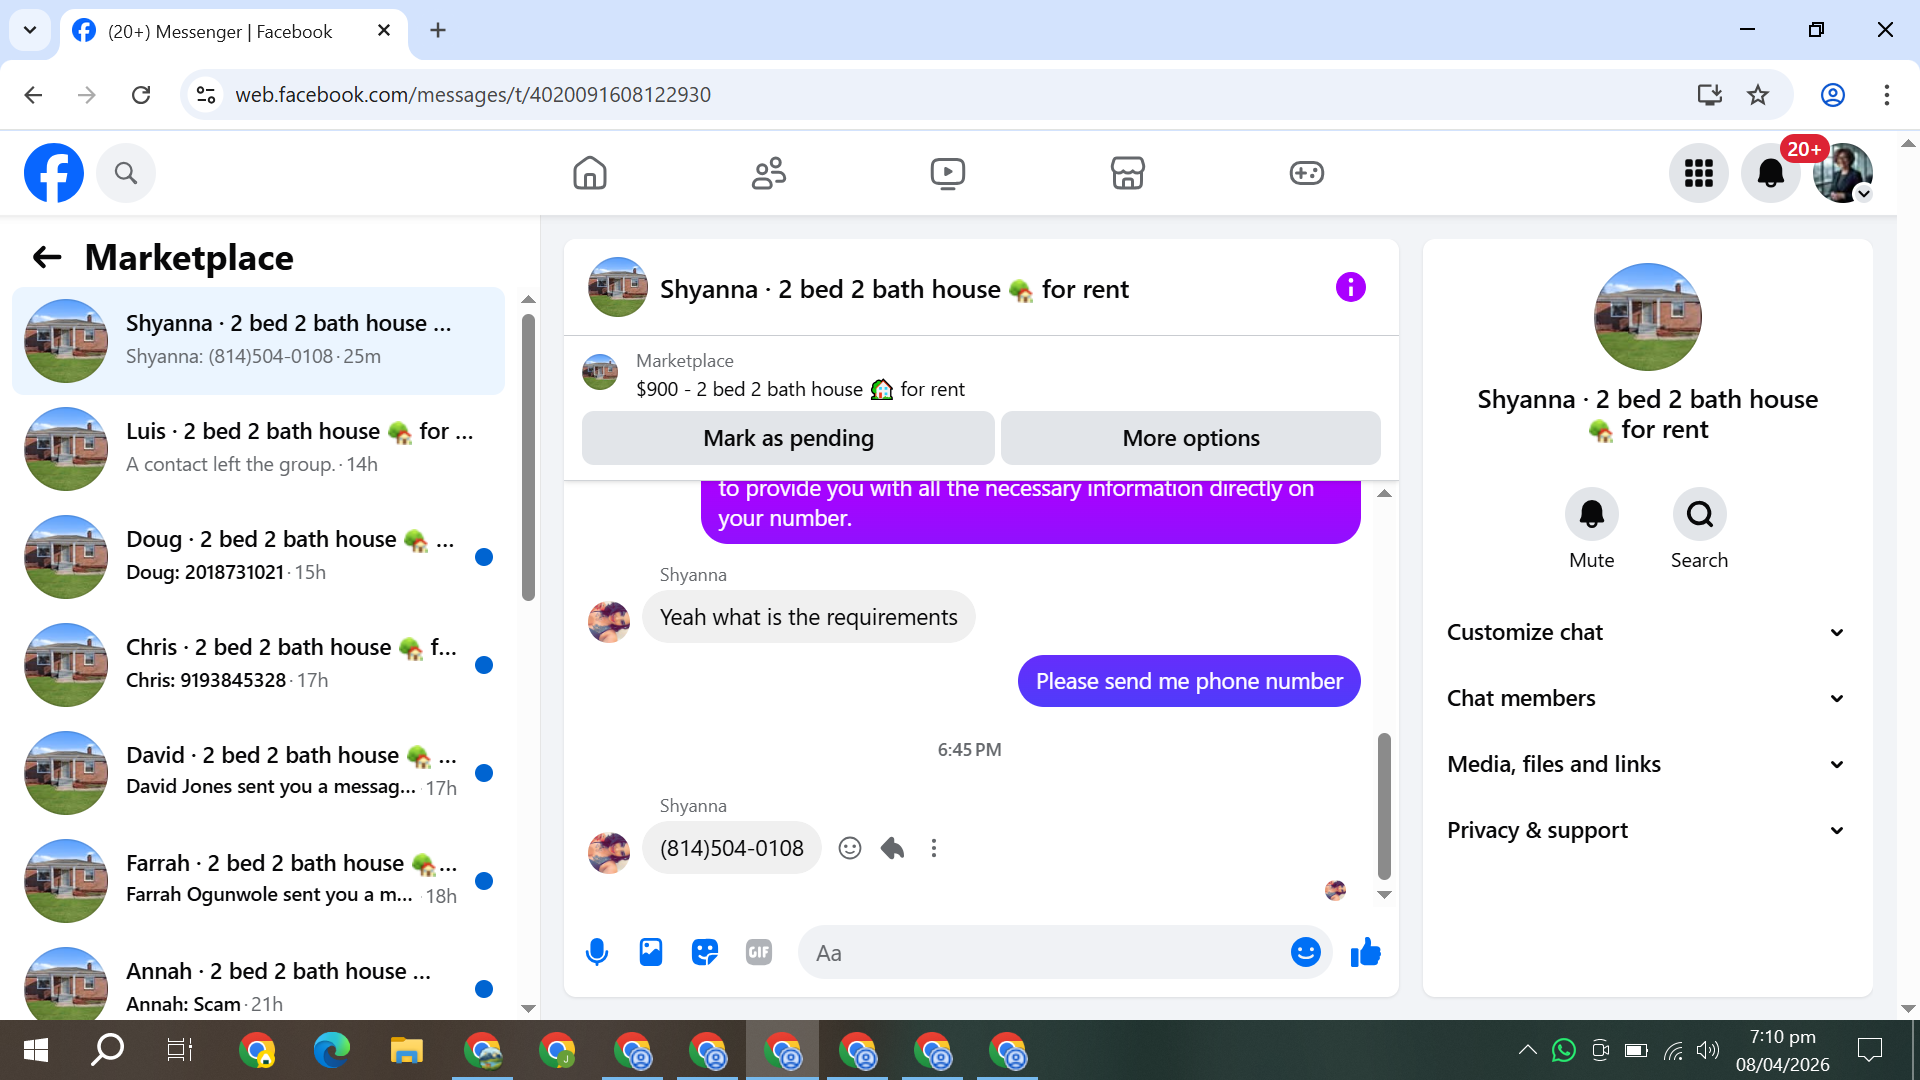Mute this conversation
This screenshot has height=1080, width=1920.
click(x=1591, y=514)
